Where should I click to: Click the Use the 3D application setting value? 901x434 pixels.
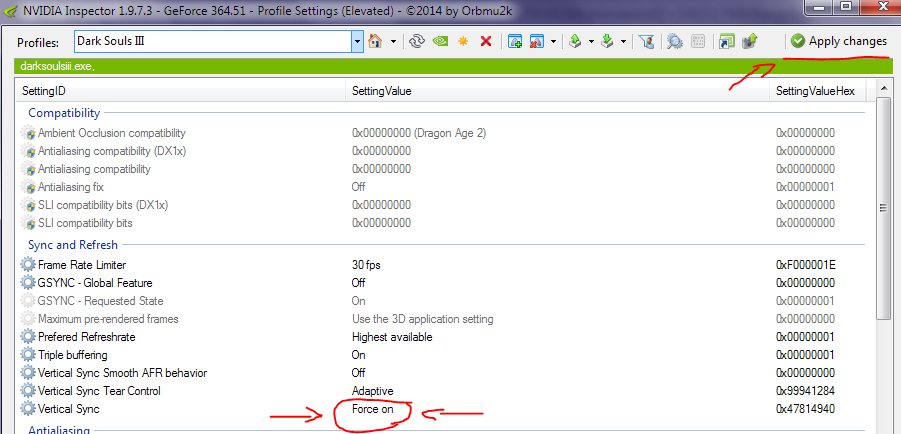click(x=422, y=319)
